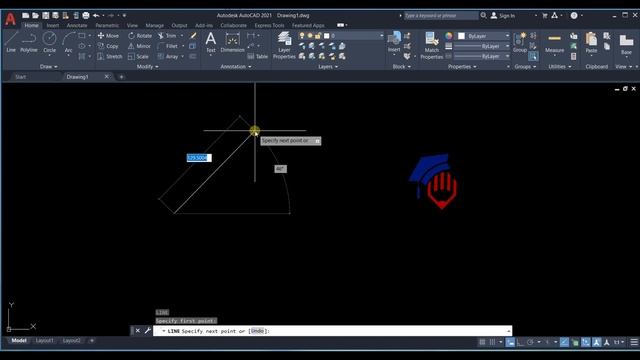640x360 pixels.
Task: Open the Manage ribbon tab
Action: (x=154, y=25)
